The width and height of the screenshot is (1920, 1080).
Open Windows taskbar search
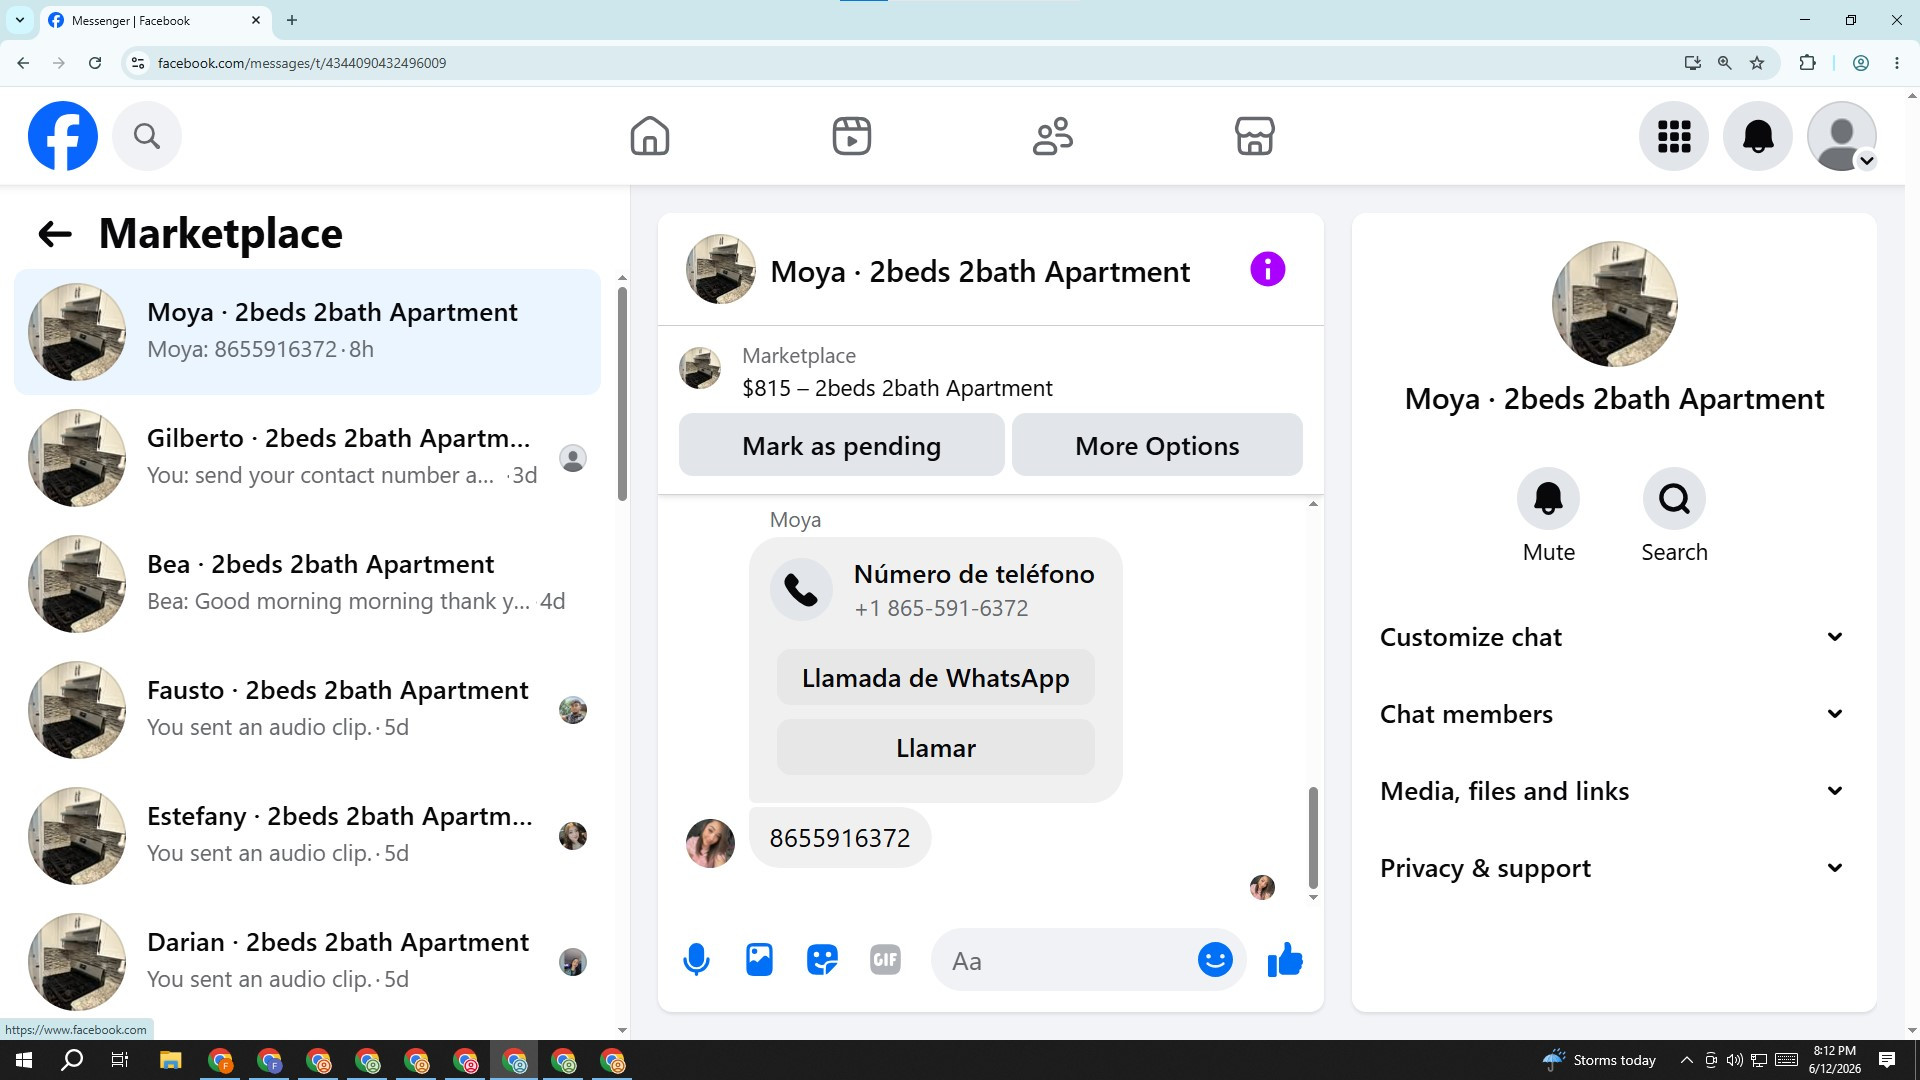click(x=72, y=1060)
